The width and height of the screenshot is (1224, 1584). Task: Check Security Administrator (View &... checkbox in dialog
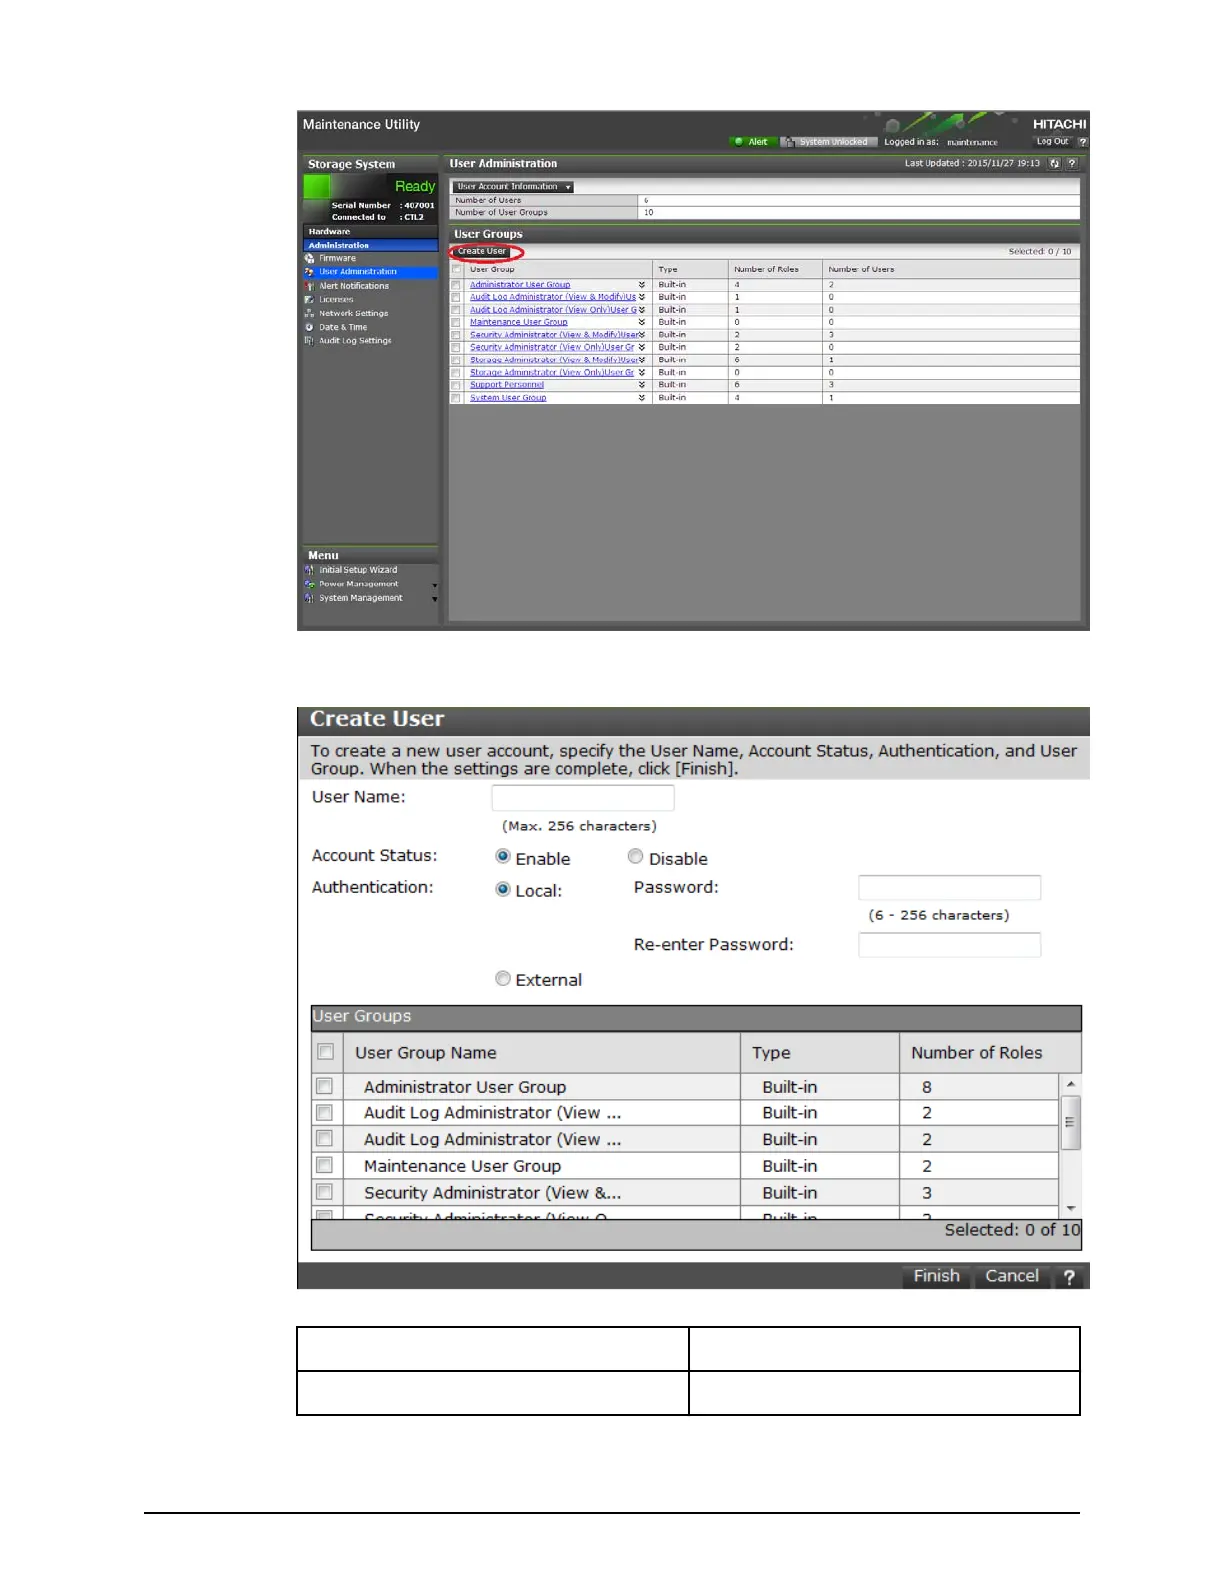tap(324, 1192)
